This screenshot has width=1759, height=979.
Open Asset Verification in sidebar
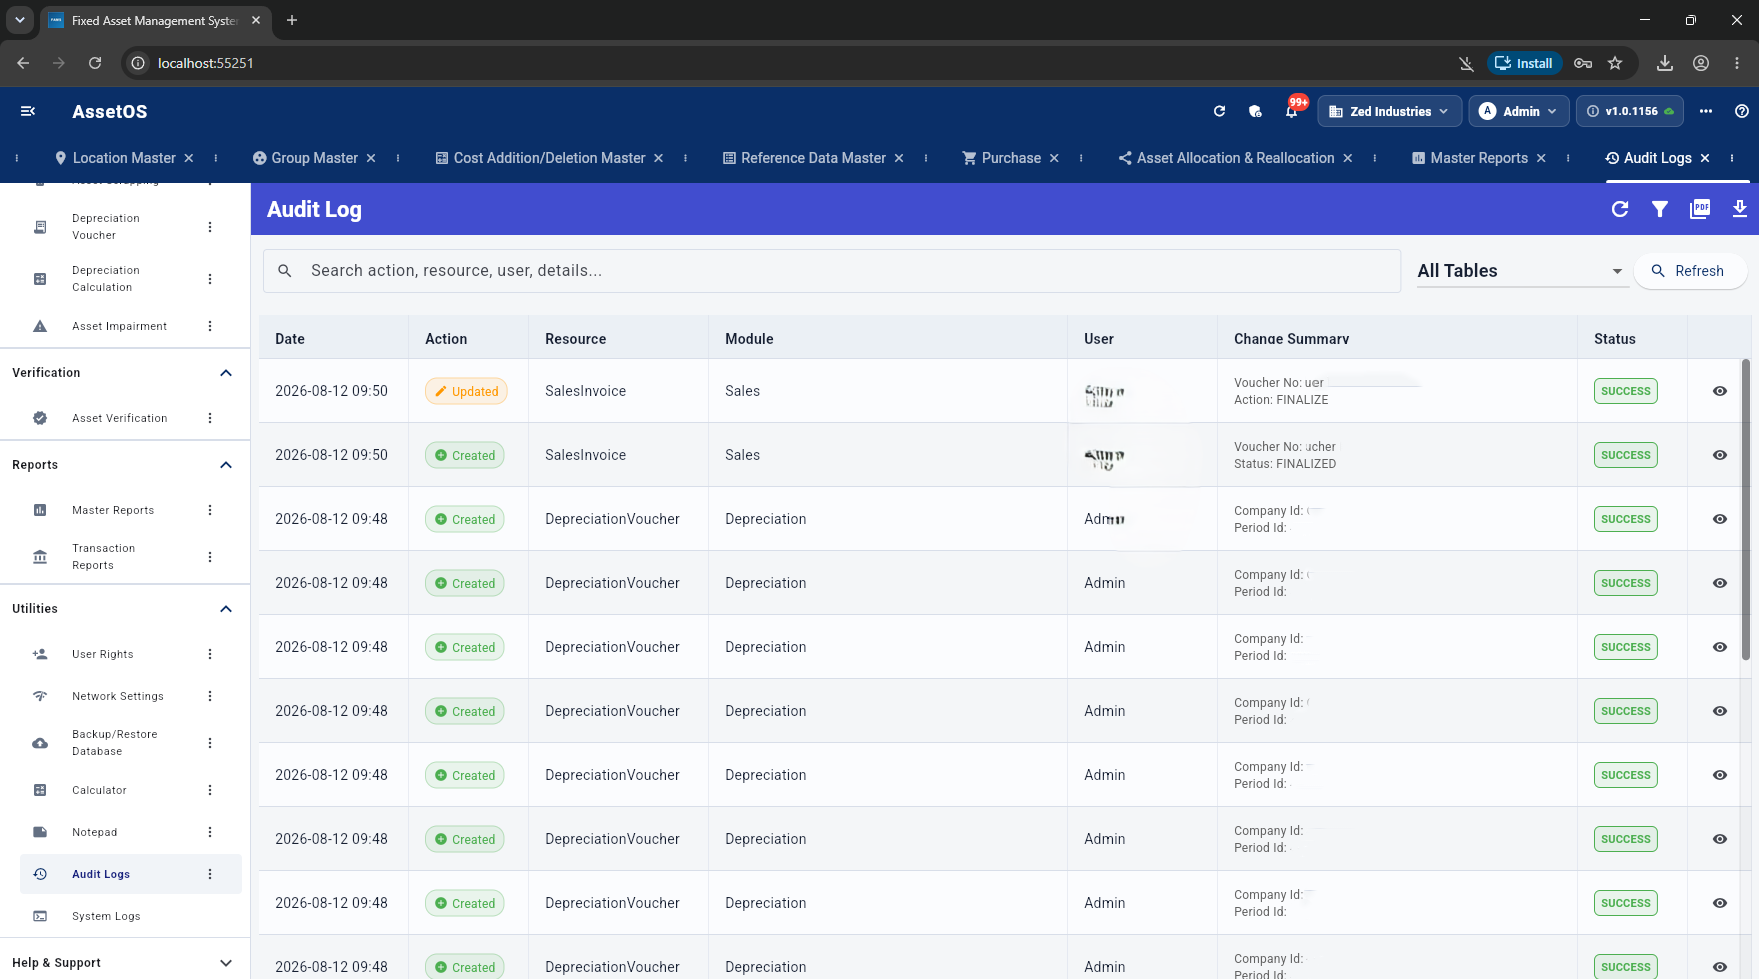(120, 418)
